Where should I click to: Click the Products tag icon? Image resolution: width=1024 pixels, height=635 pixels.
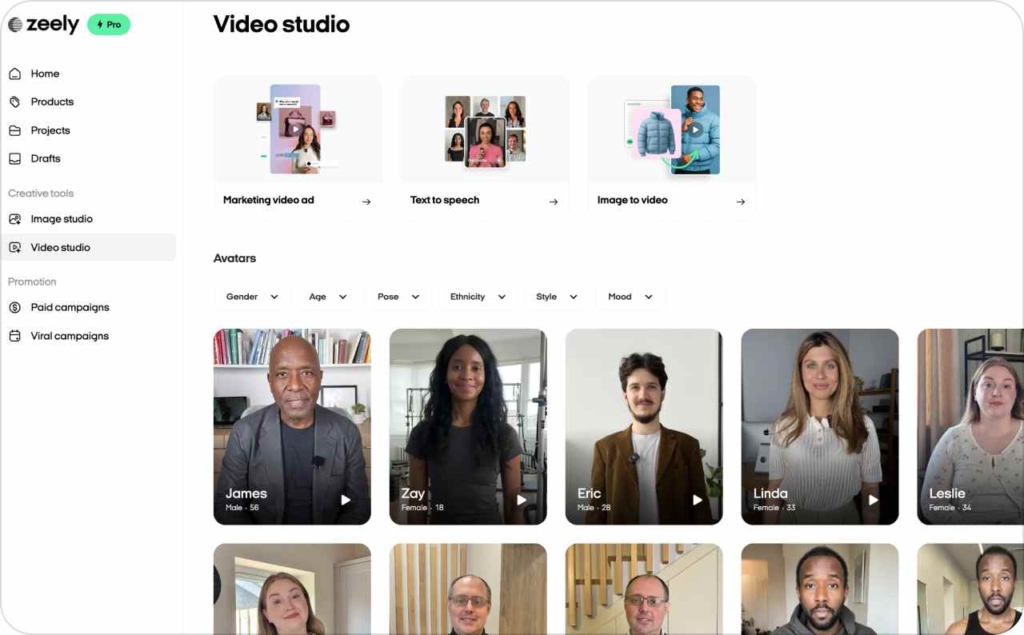15,102
